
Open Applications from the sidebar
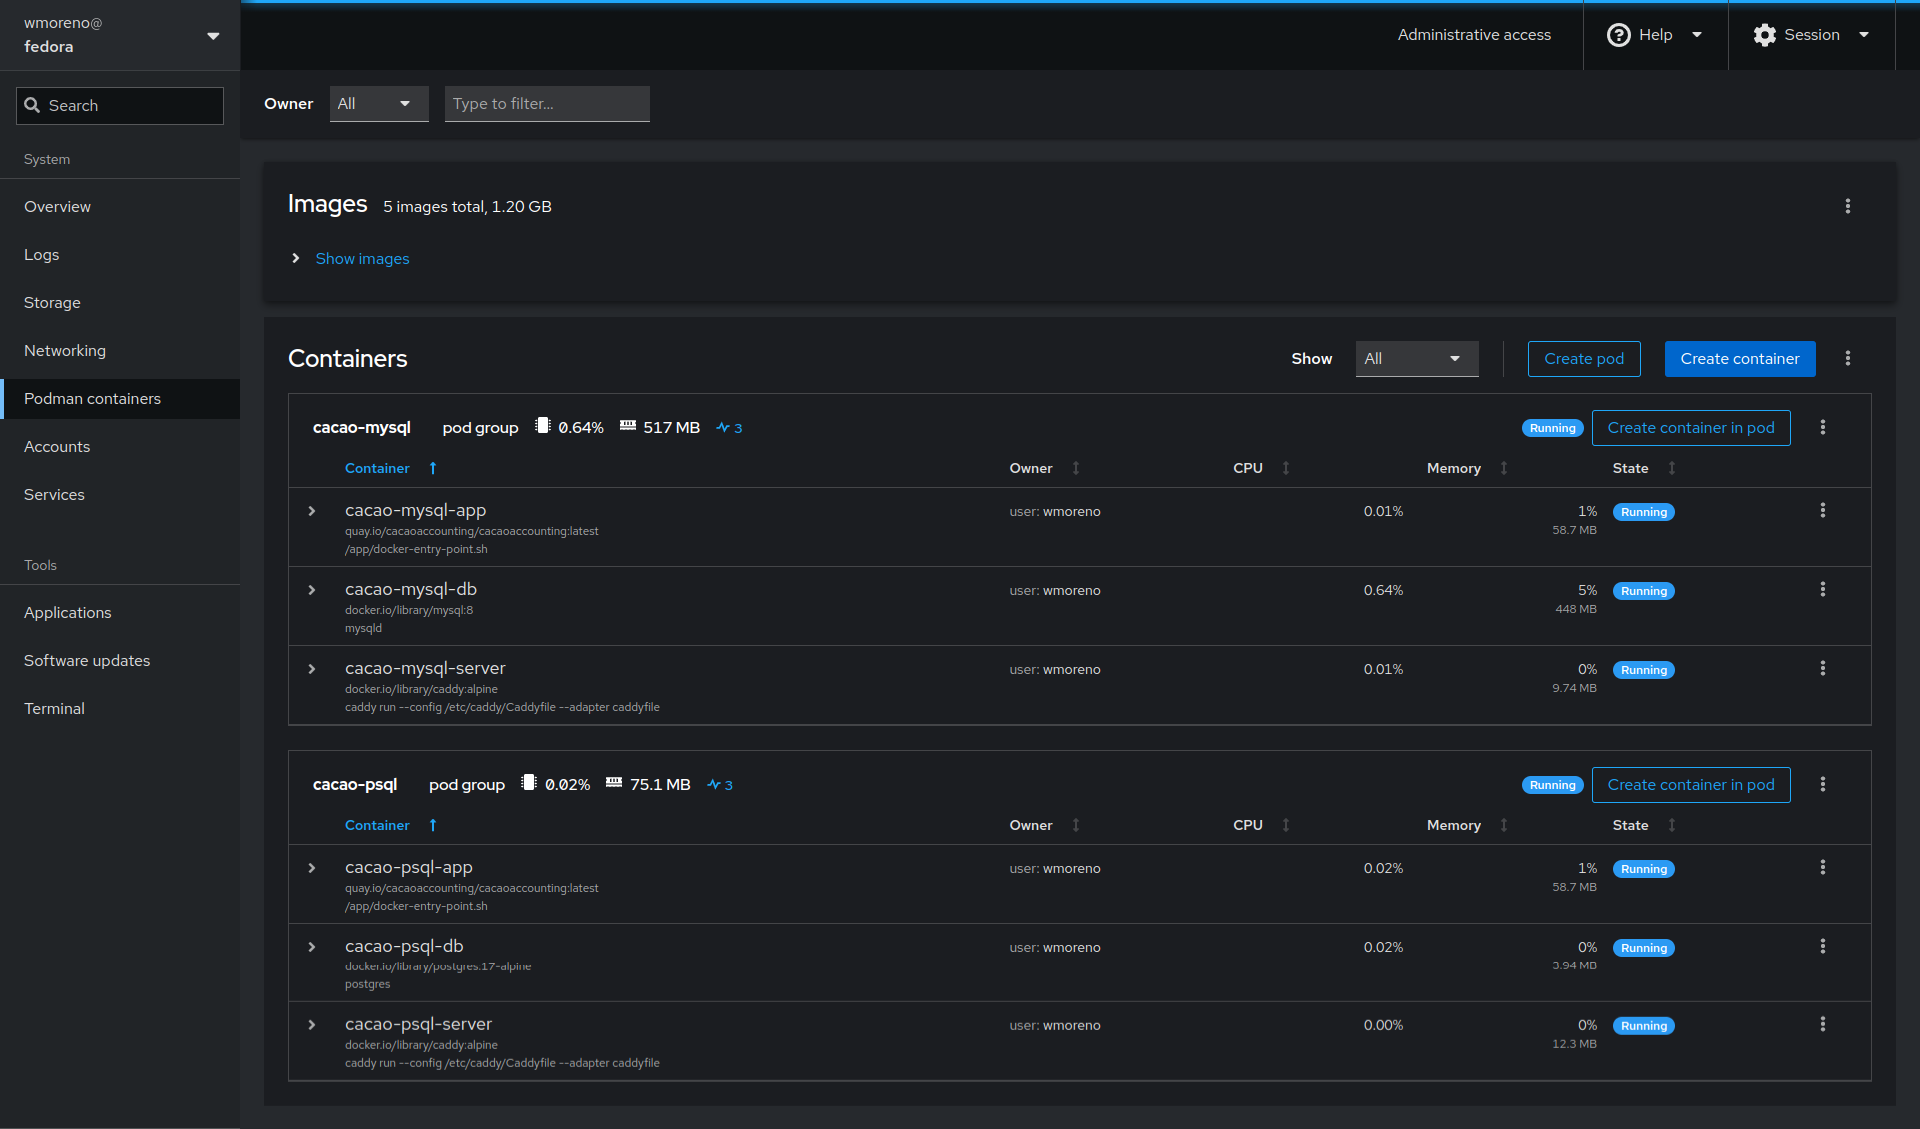[x=120, y=613]
